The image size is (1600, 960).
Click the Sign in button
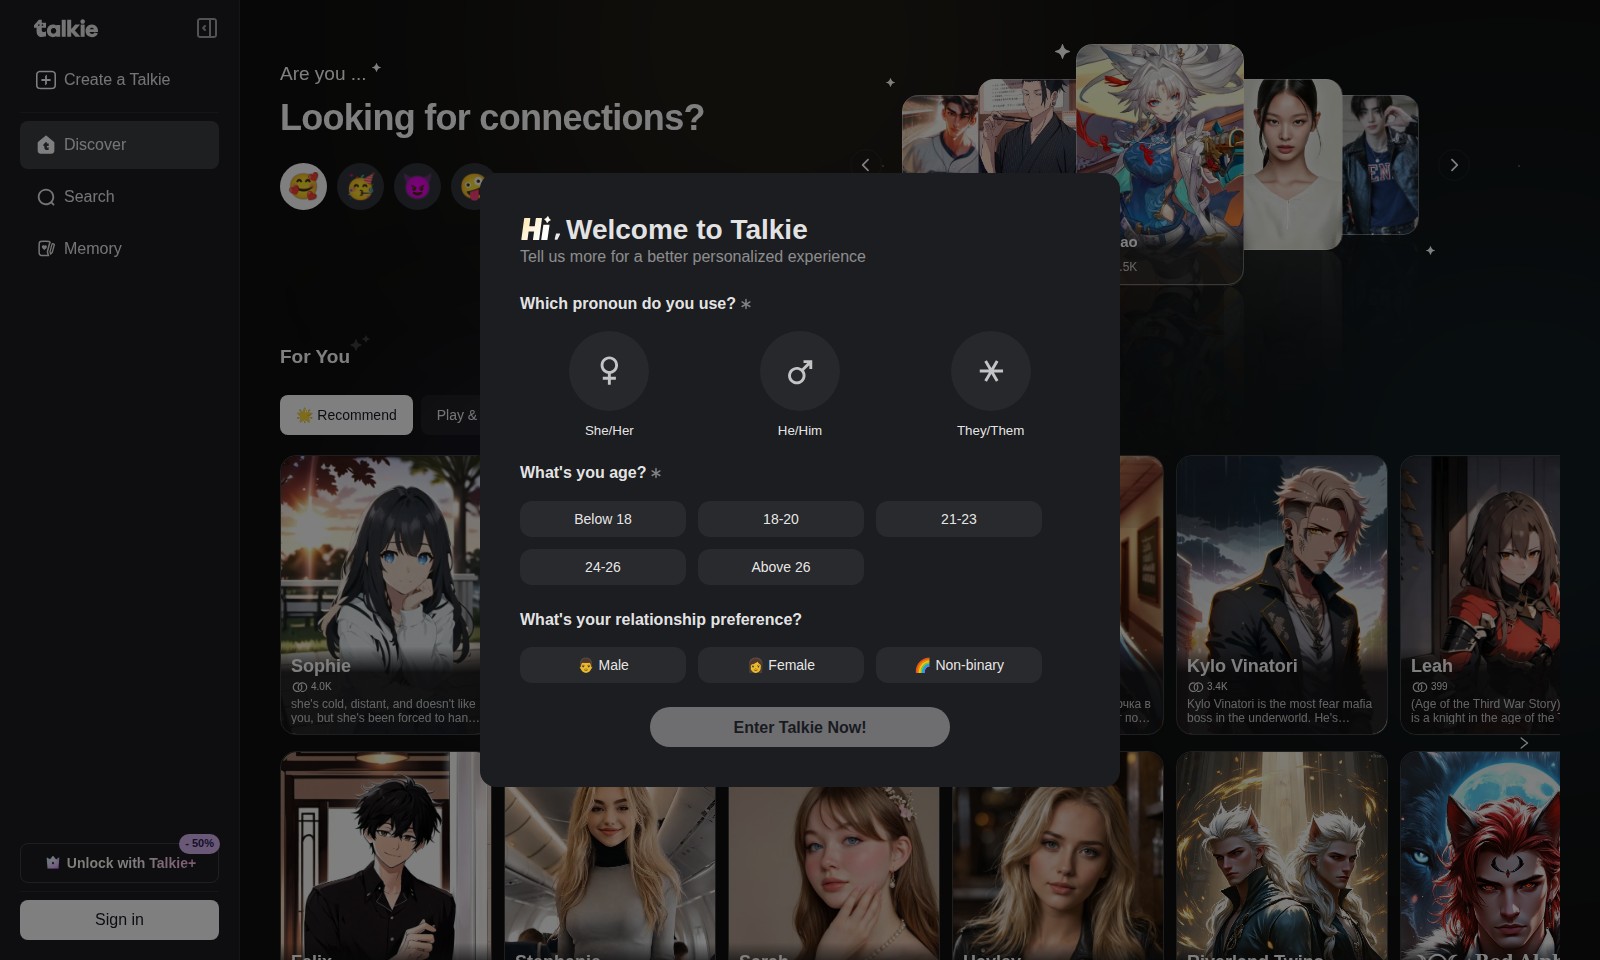119,920
